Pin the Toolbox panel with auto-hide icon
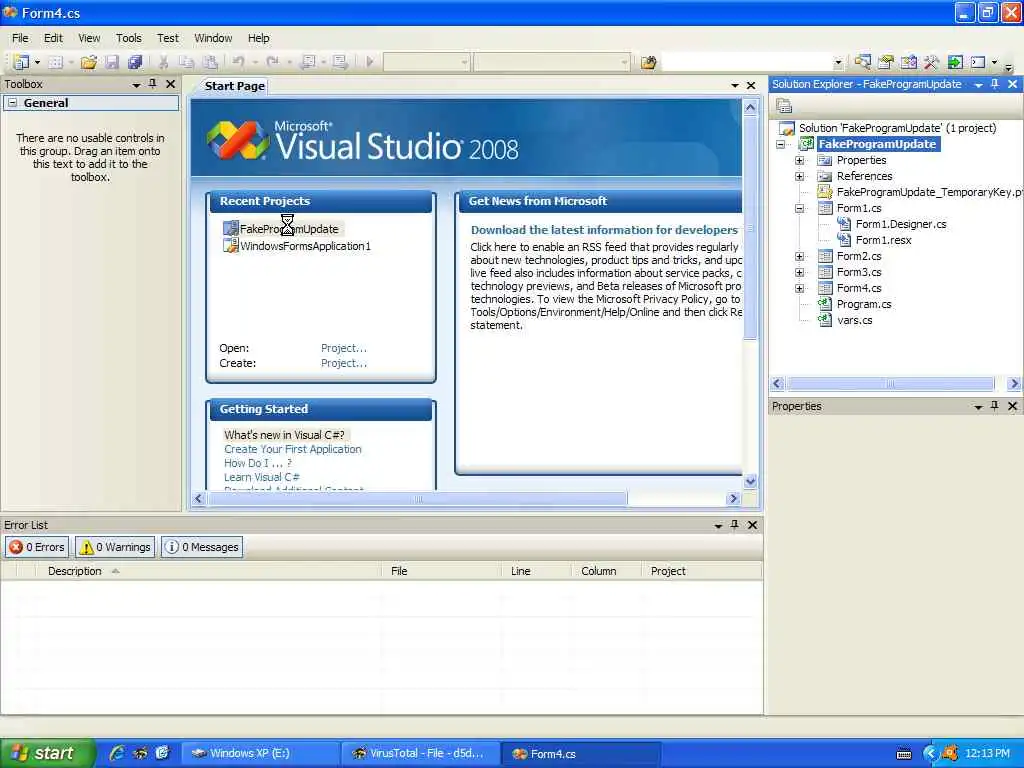This screenshot has height=768, width=1024. [153, 84]
